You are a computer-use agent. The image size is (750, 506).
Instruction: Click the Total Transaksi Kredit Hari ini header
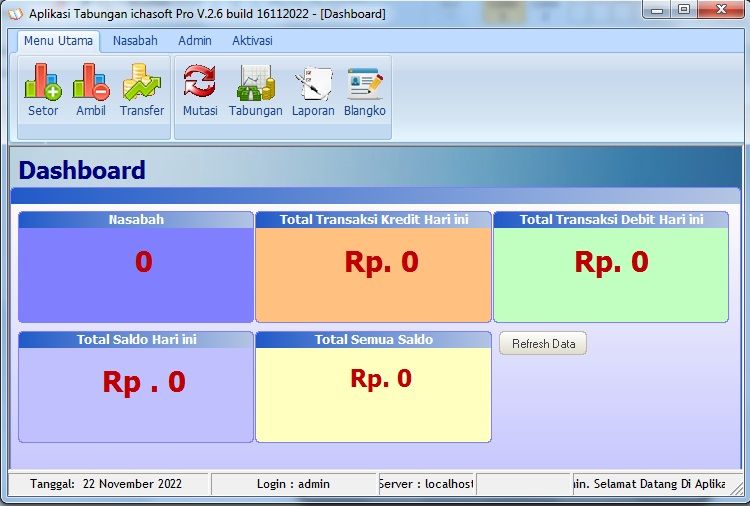[374, 220]
